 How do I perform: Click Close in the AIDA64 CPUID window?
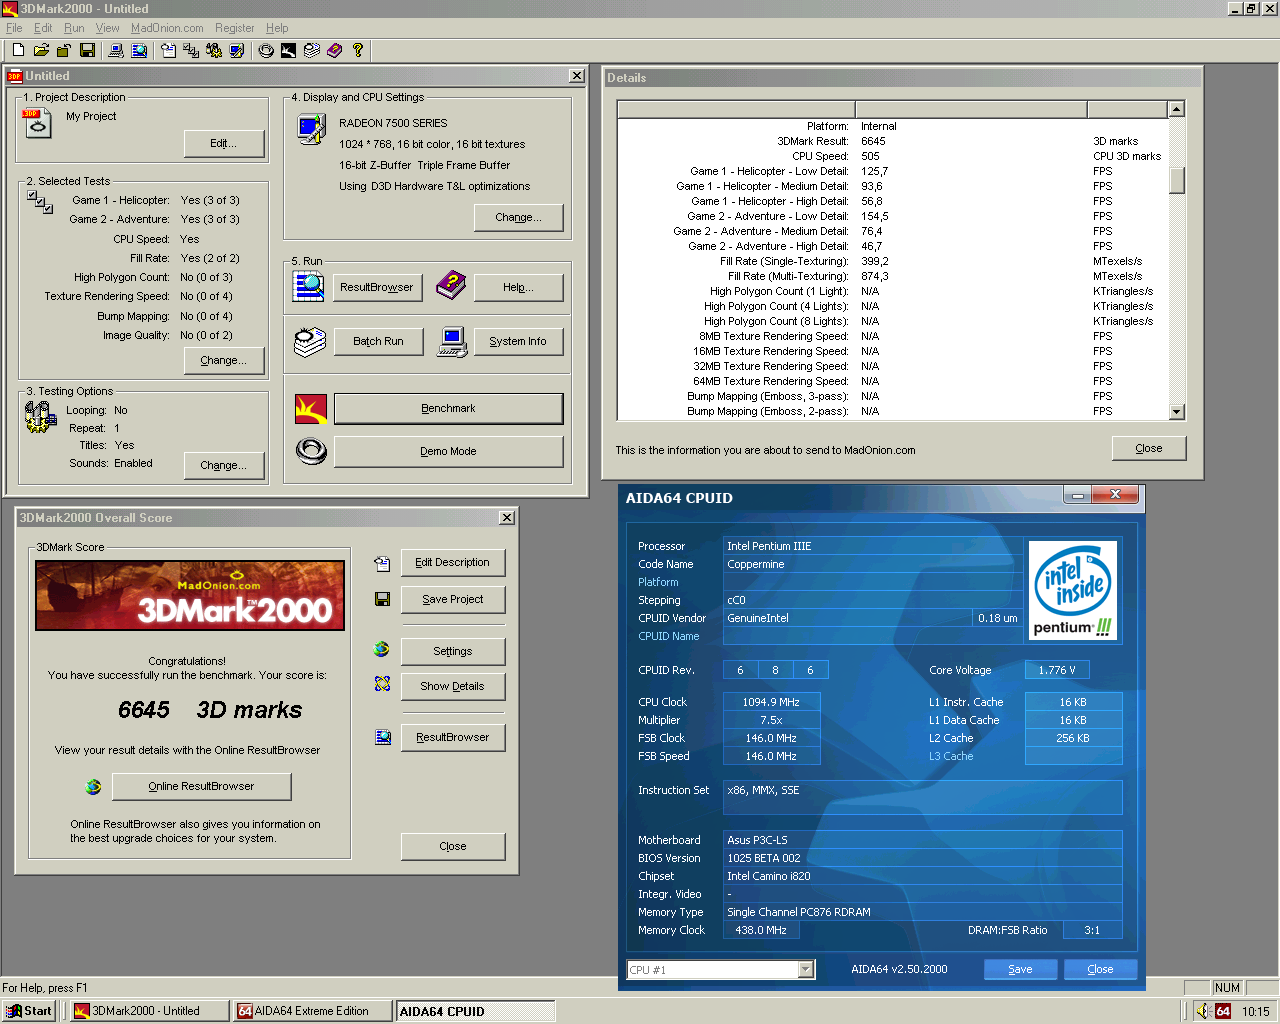pos(1100,969)
